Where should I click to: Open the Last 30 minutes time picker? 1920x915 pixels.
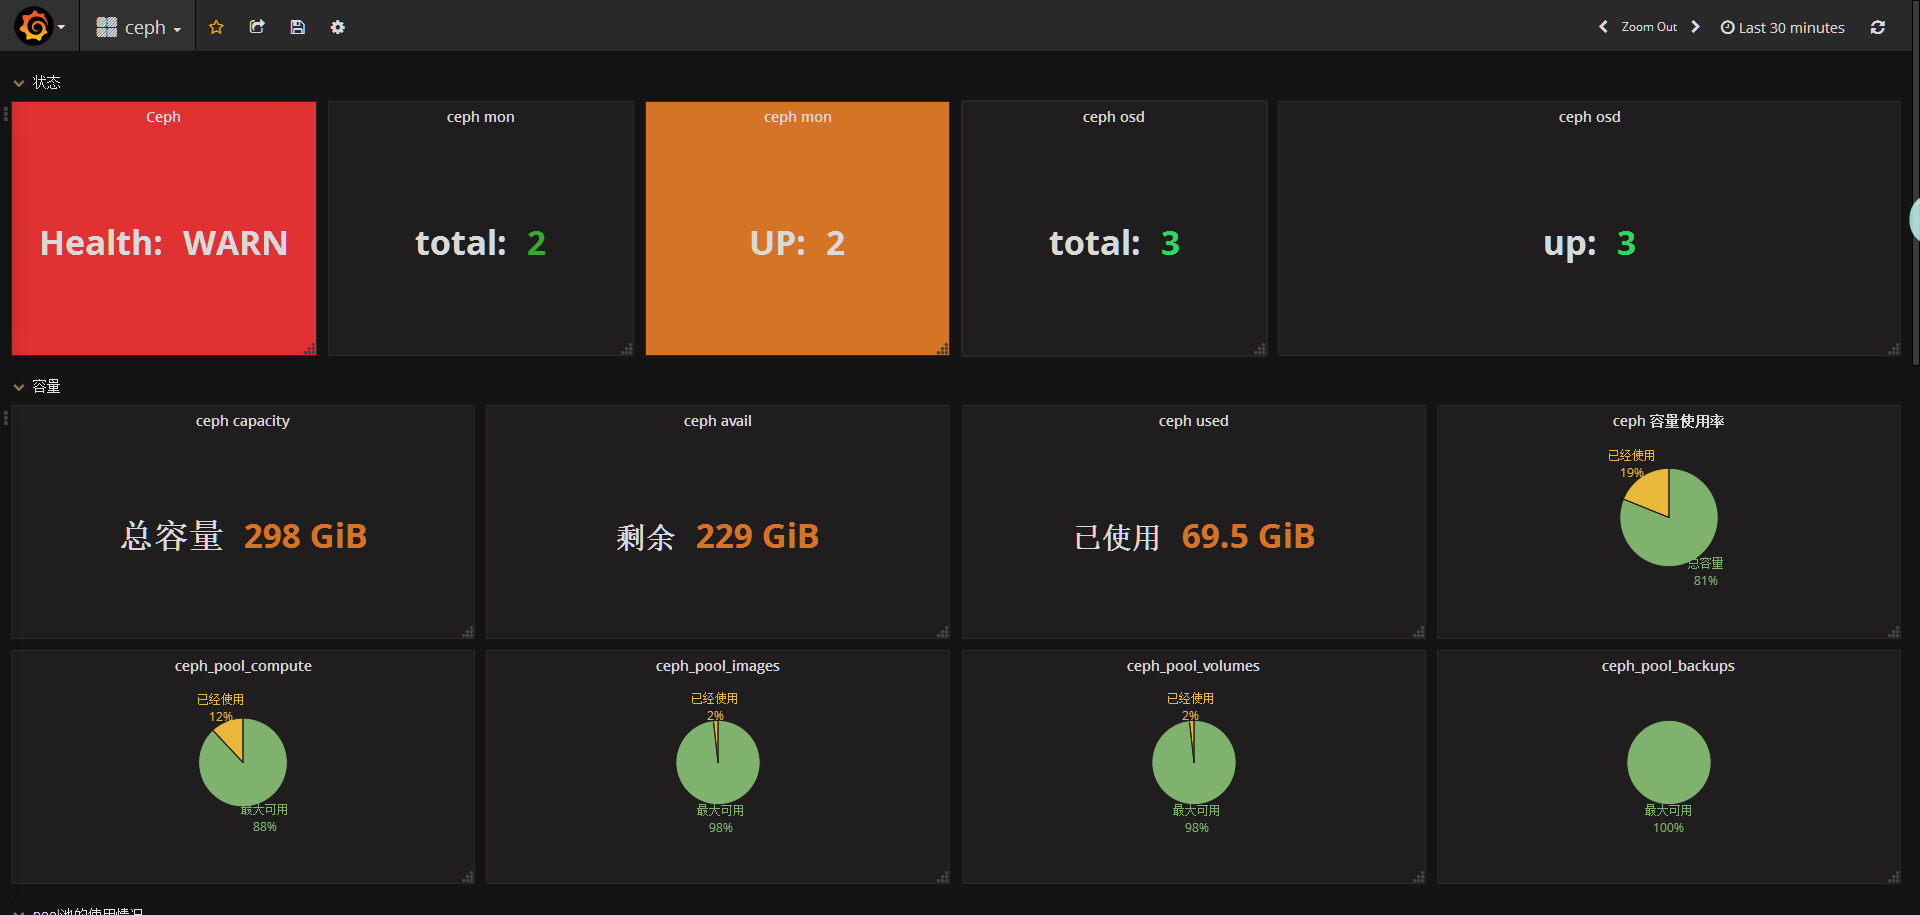[1782, 27]
